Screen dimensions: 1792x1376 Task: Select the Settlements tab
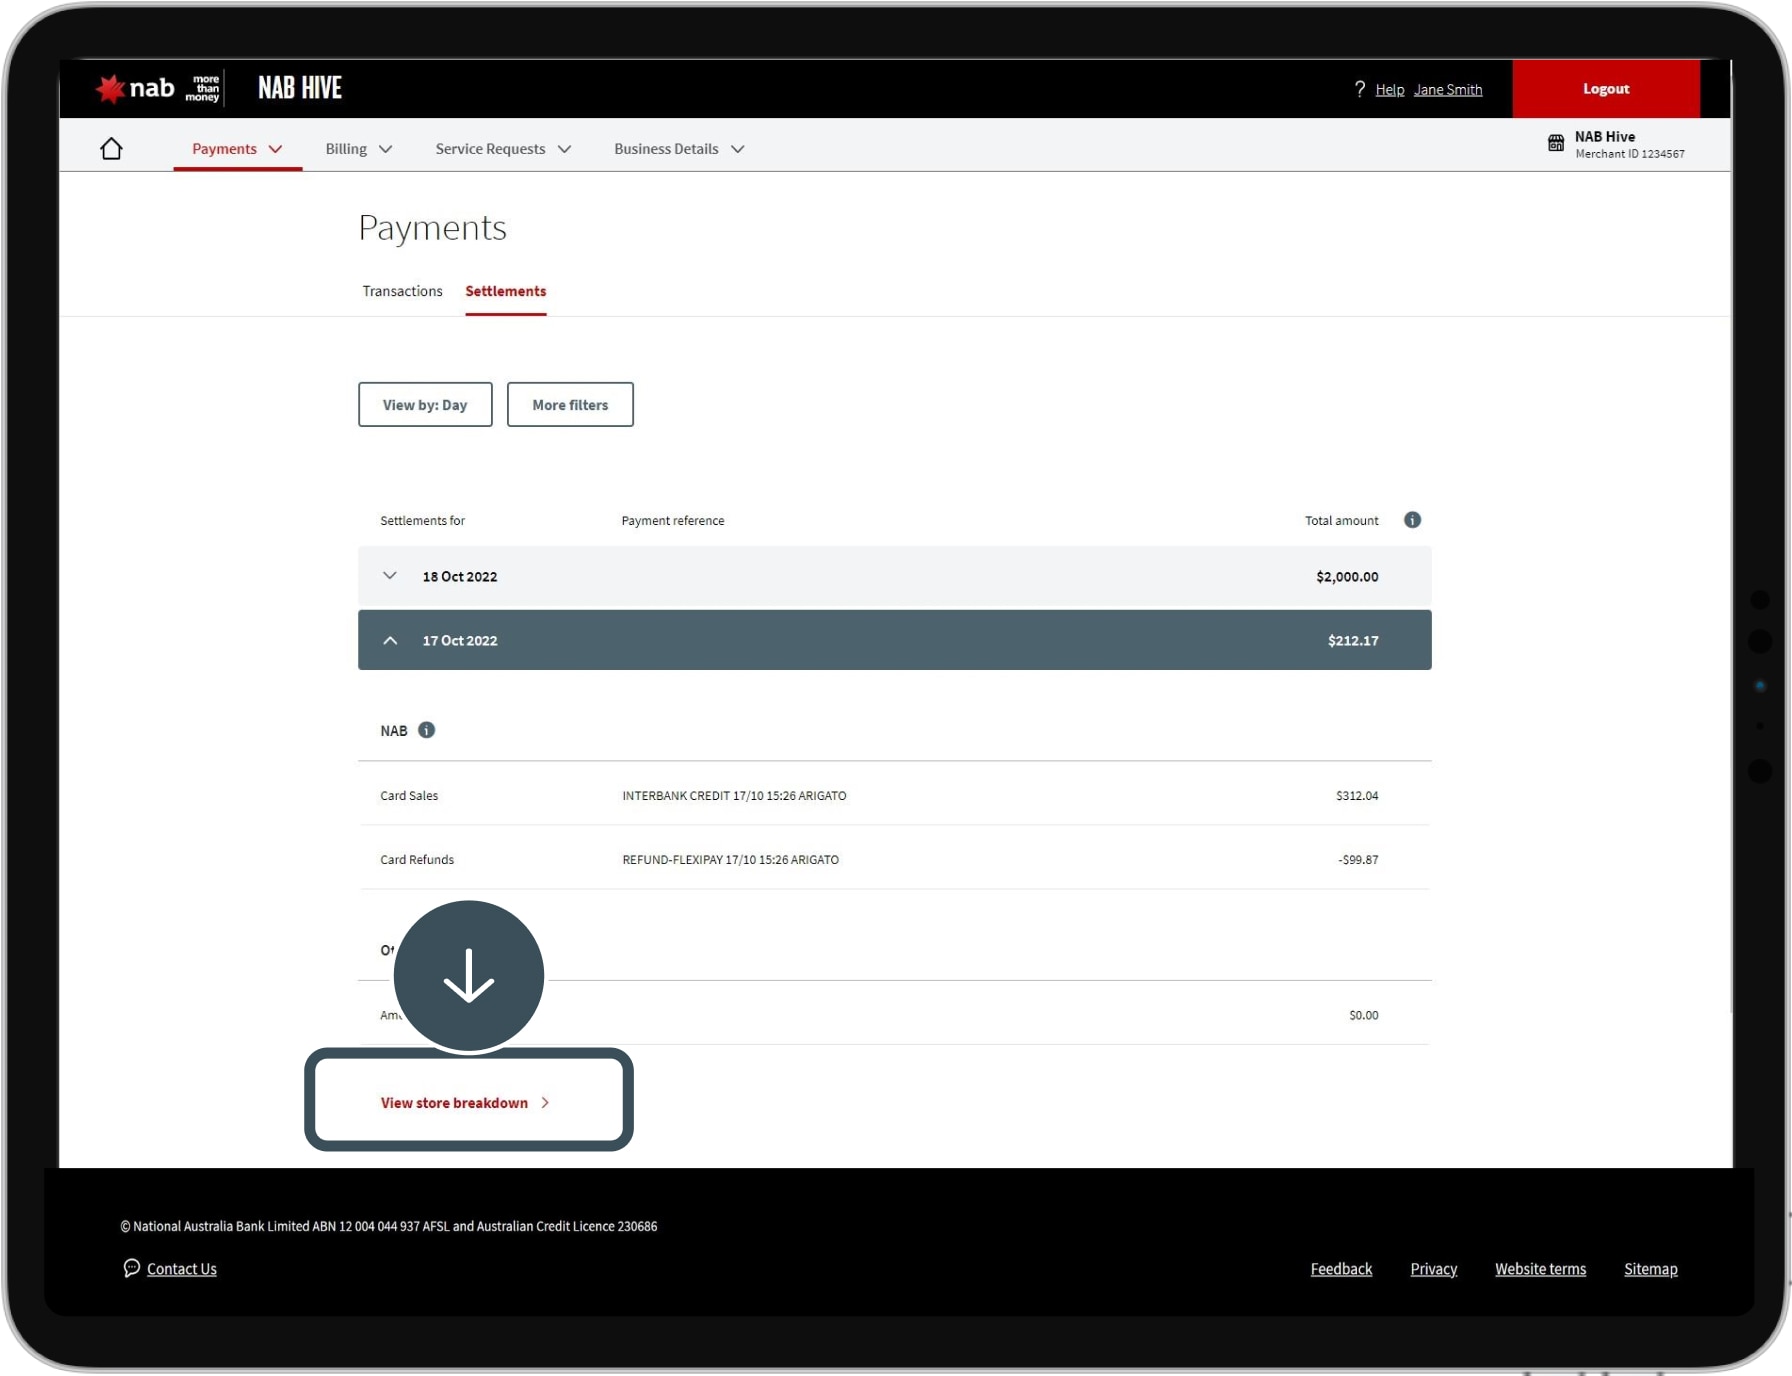coord(505,291)
